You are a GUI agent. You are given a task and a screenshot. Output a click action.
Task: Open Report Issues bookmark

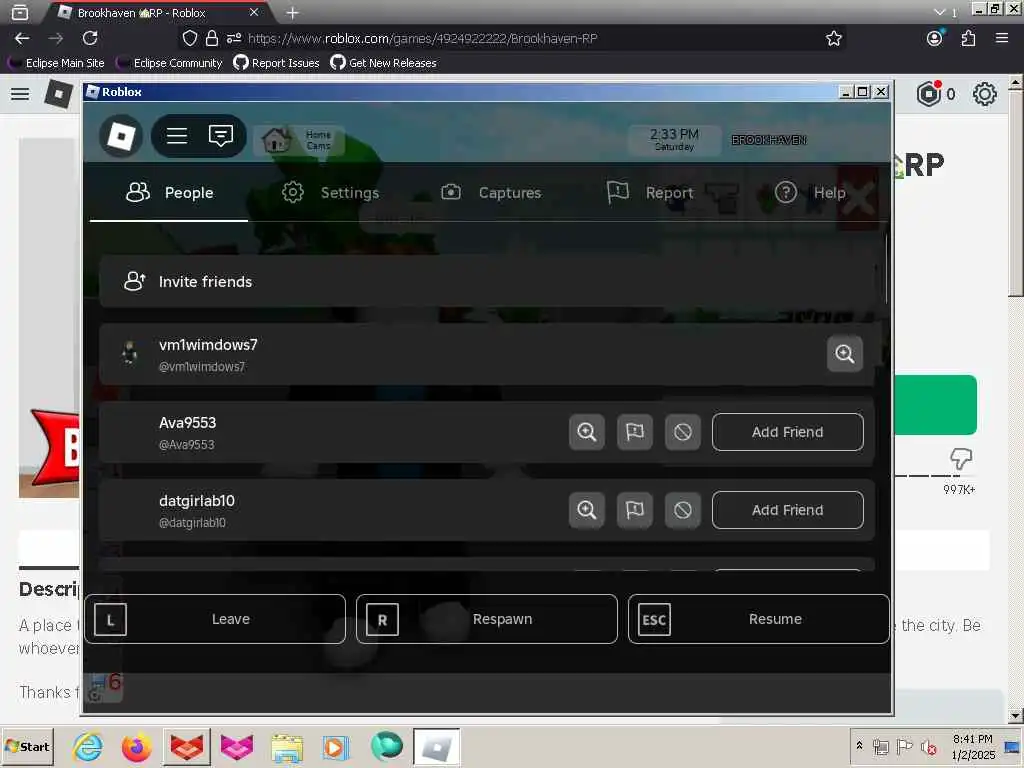pyautogui.click(x=277, y=63)
